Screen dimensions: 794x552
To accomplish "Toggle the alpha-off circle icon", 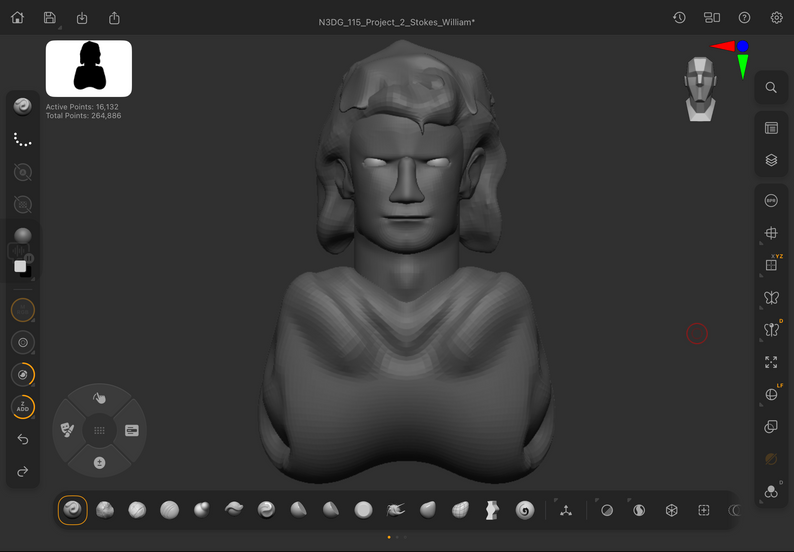I will pyautogui.click(x=23, y=172).
